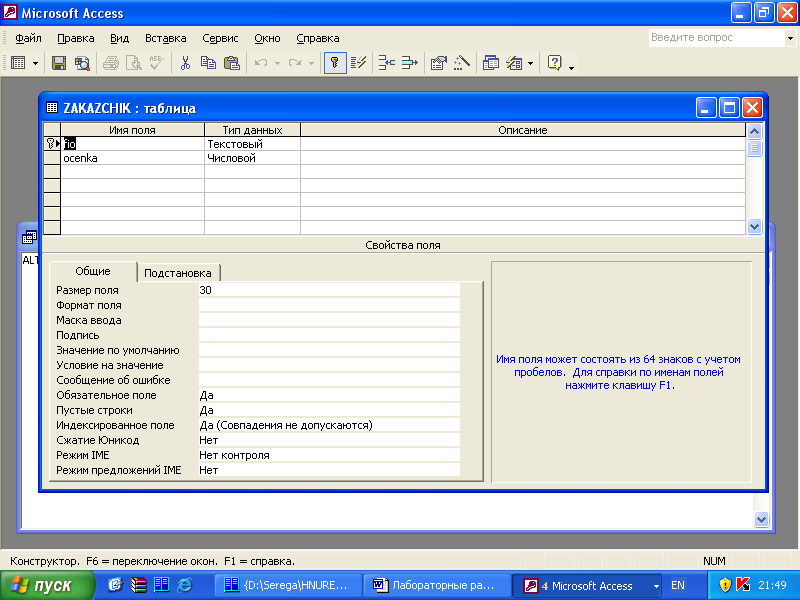Expand the help question box dropdown
800x600 pixels.
(790, 38)
